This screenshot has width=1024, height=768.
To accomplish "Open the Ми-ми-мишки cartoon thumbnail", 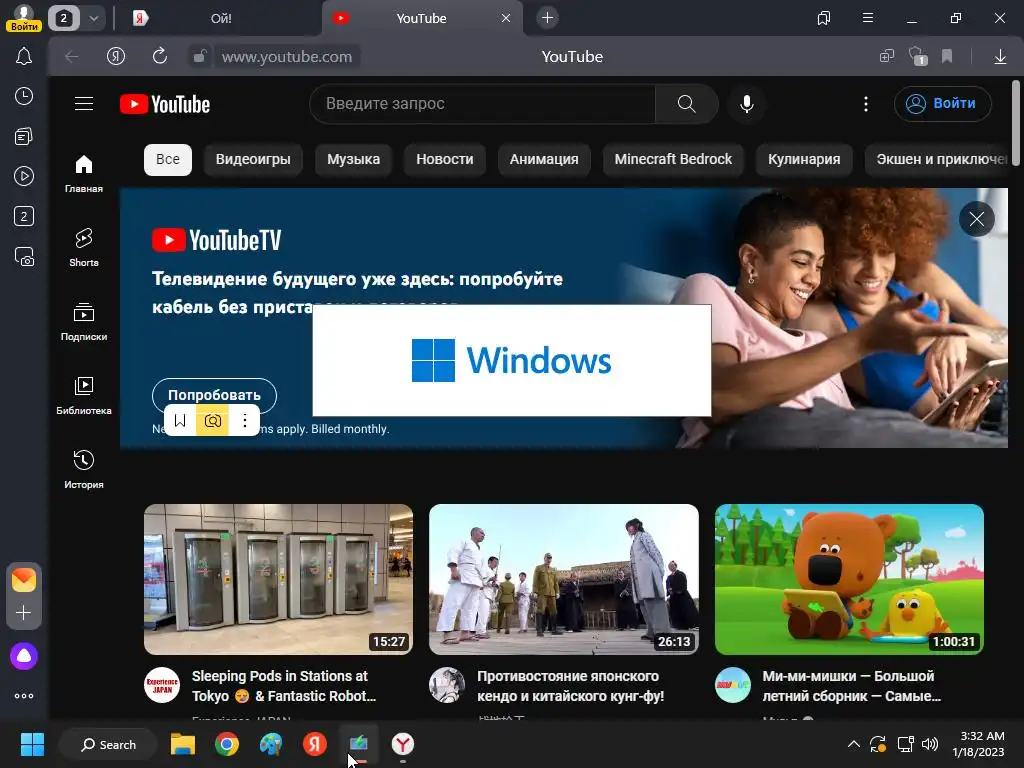I will click(849, 579).
